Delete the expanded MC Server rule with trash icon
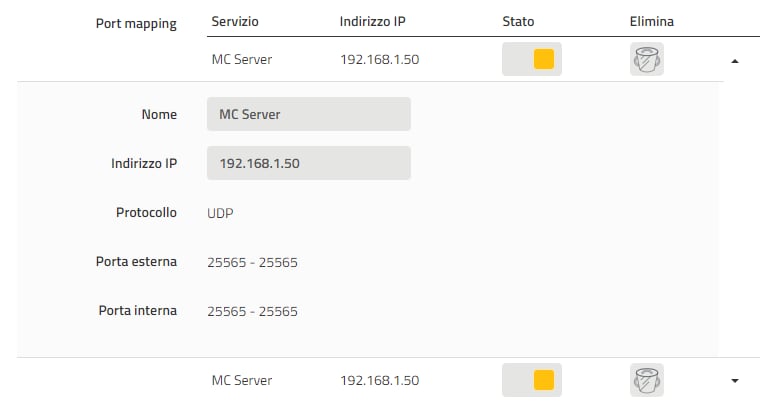The height and width of the screenshot is (414, 764). [647, 59]
